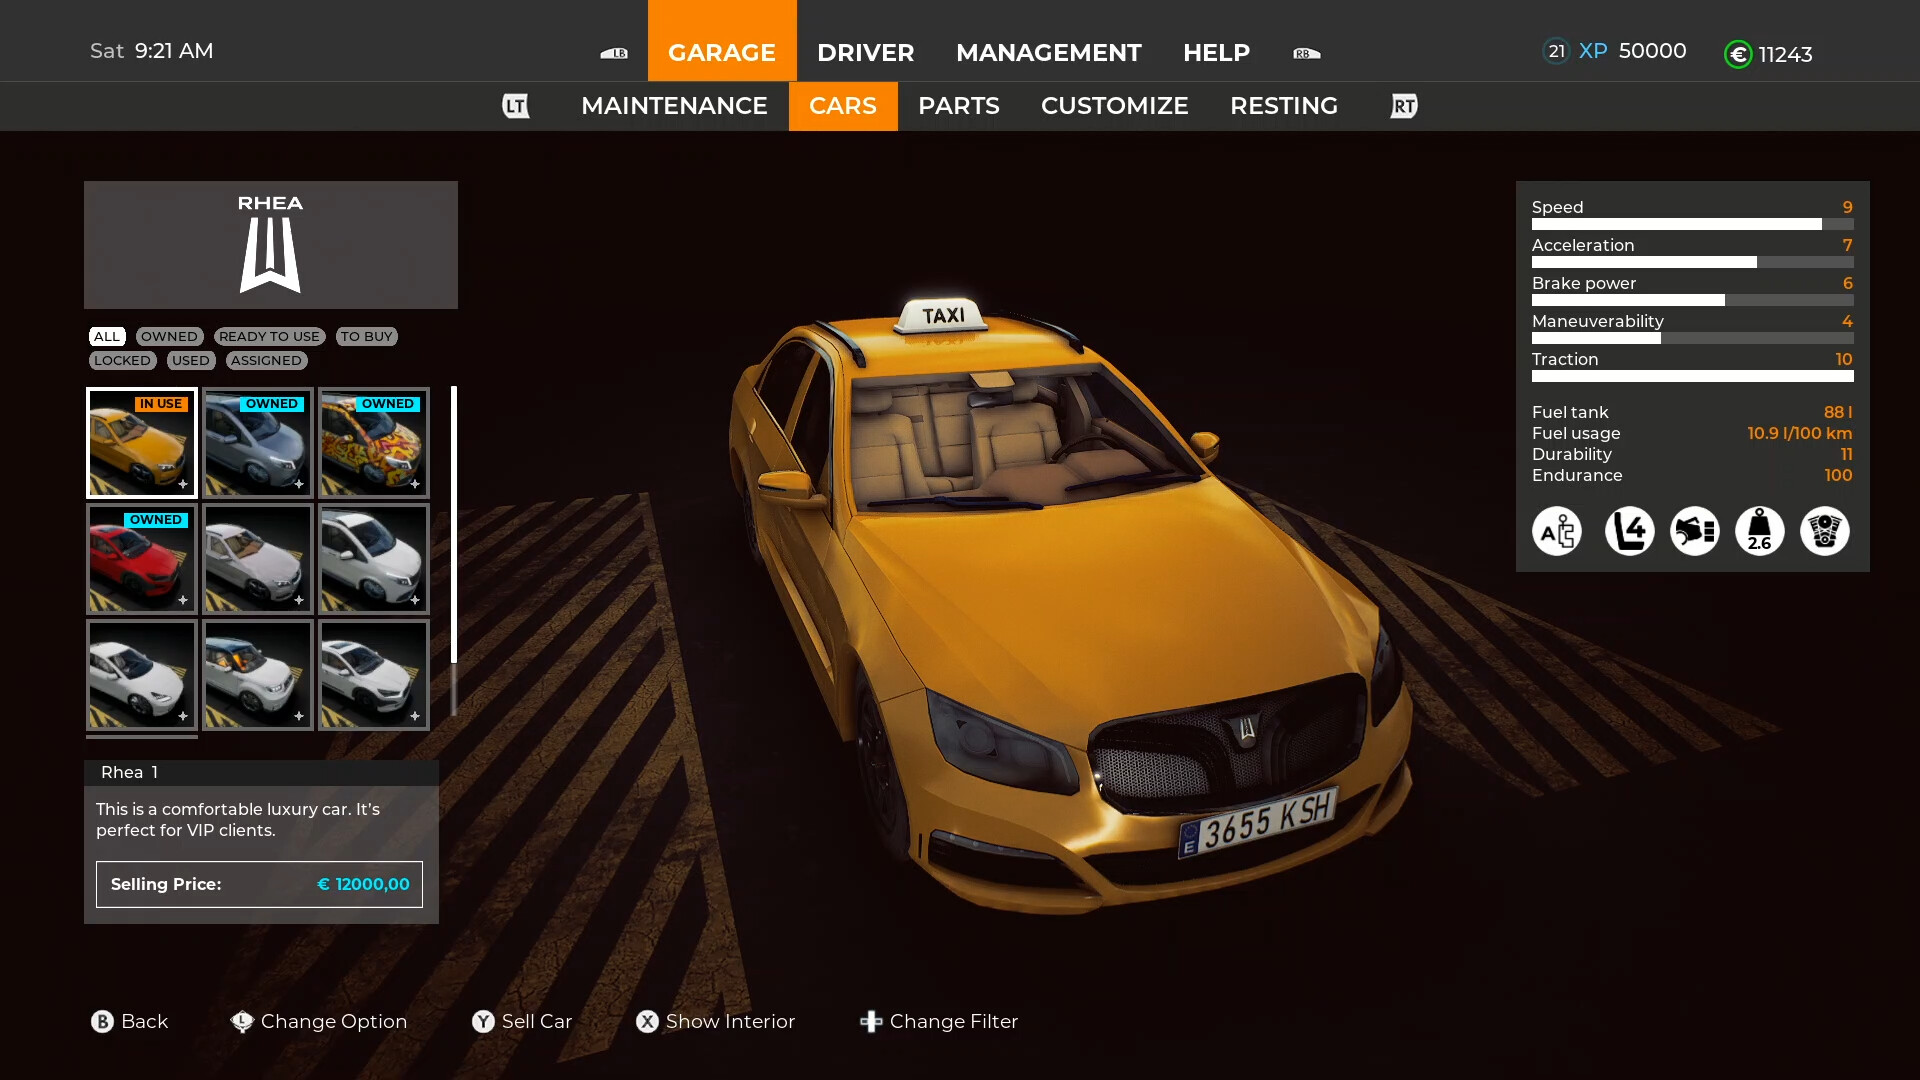Select the OWNED filter tag
Viewport: 1920px width, 1080px height.
tap(169, 335)
